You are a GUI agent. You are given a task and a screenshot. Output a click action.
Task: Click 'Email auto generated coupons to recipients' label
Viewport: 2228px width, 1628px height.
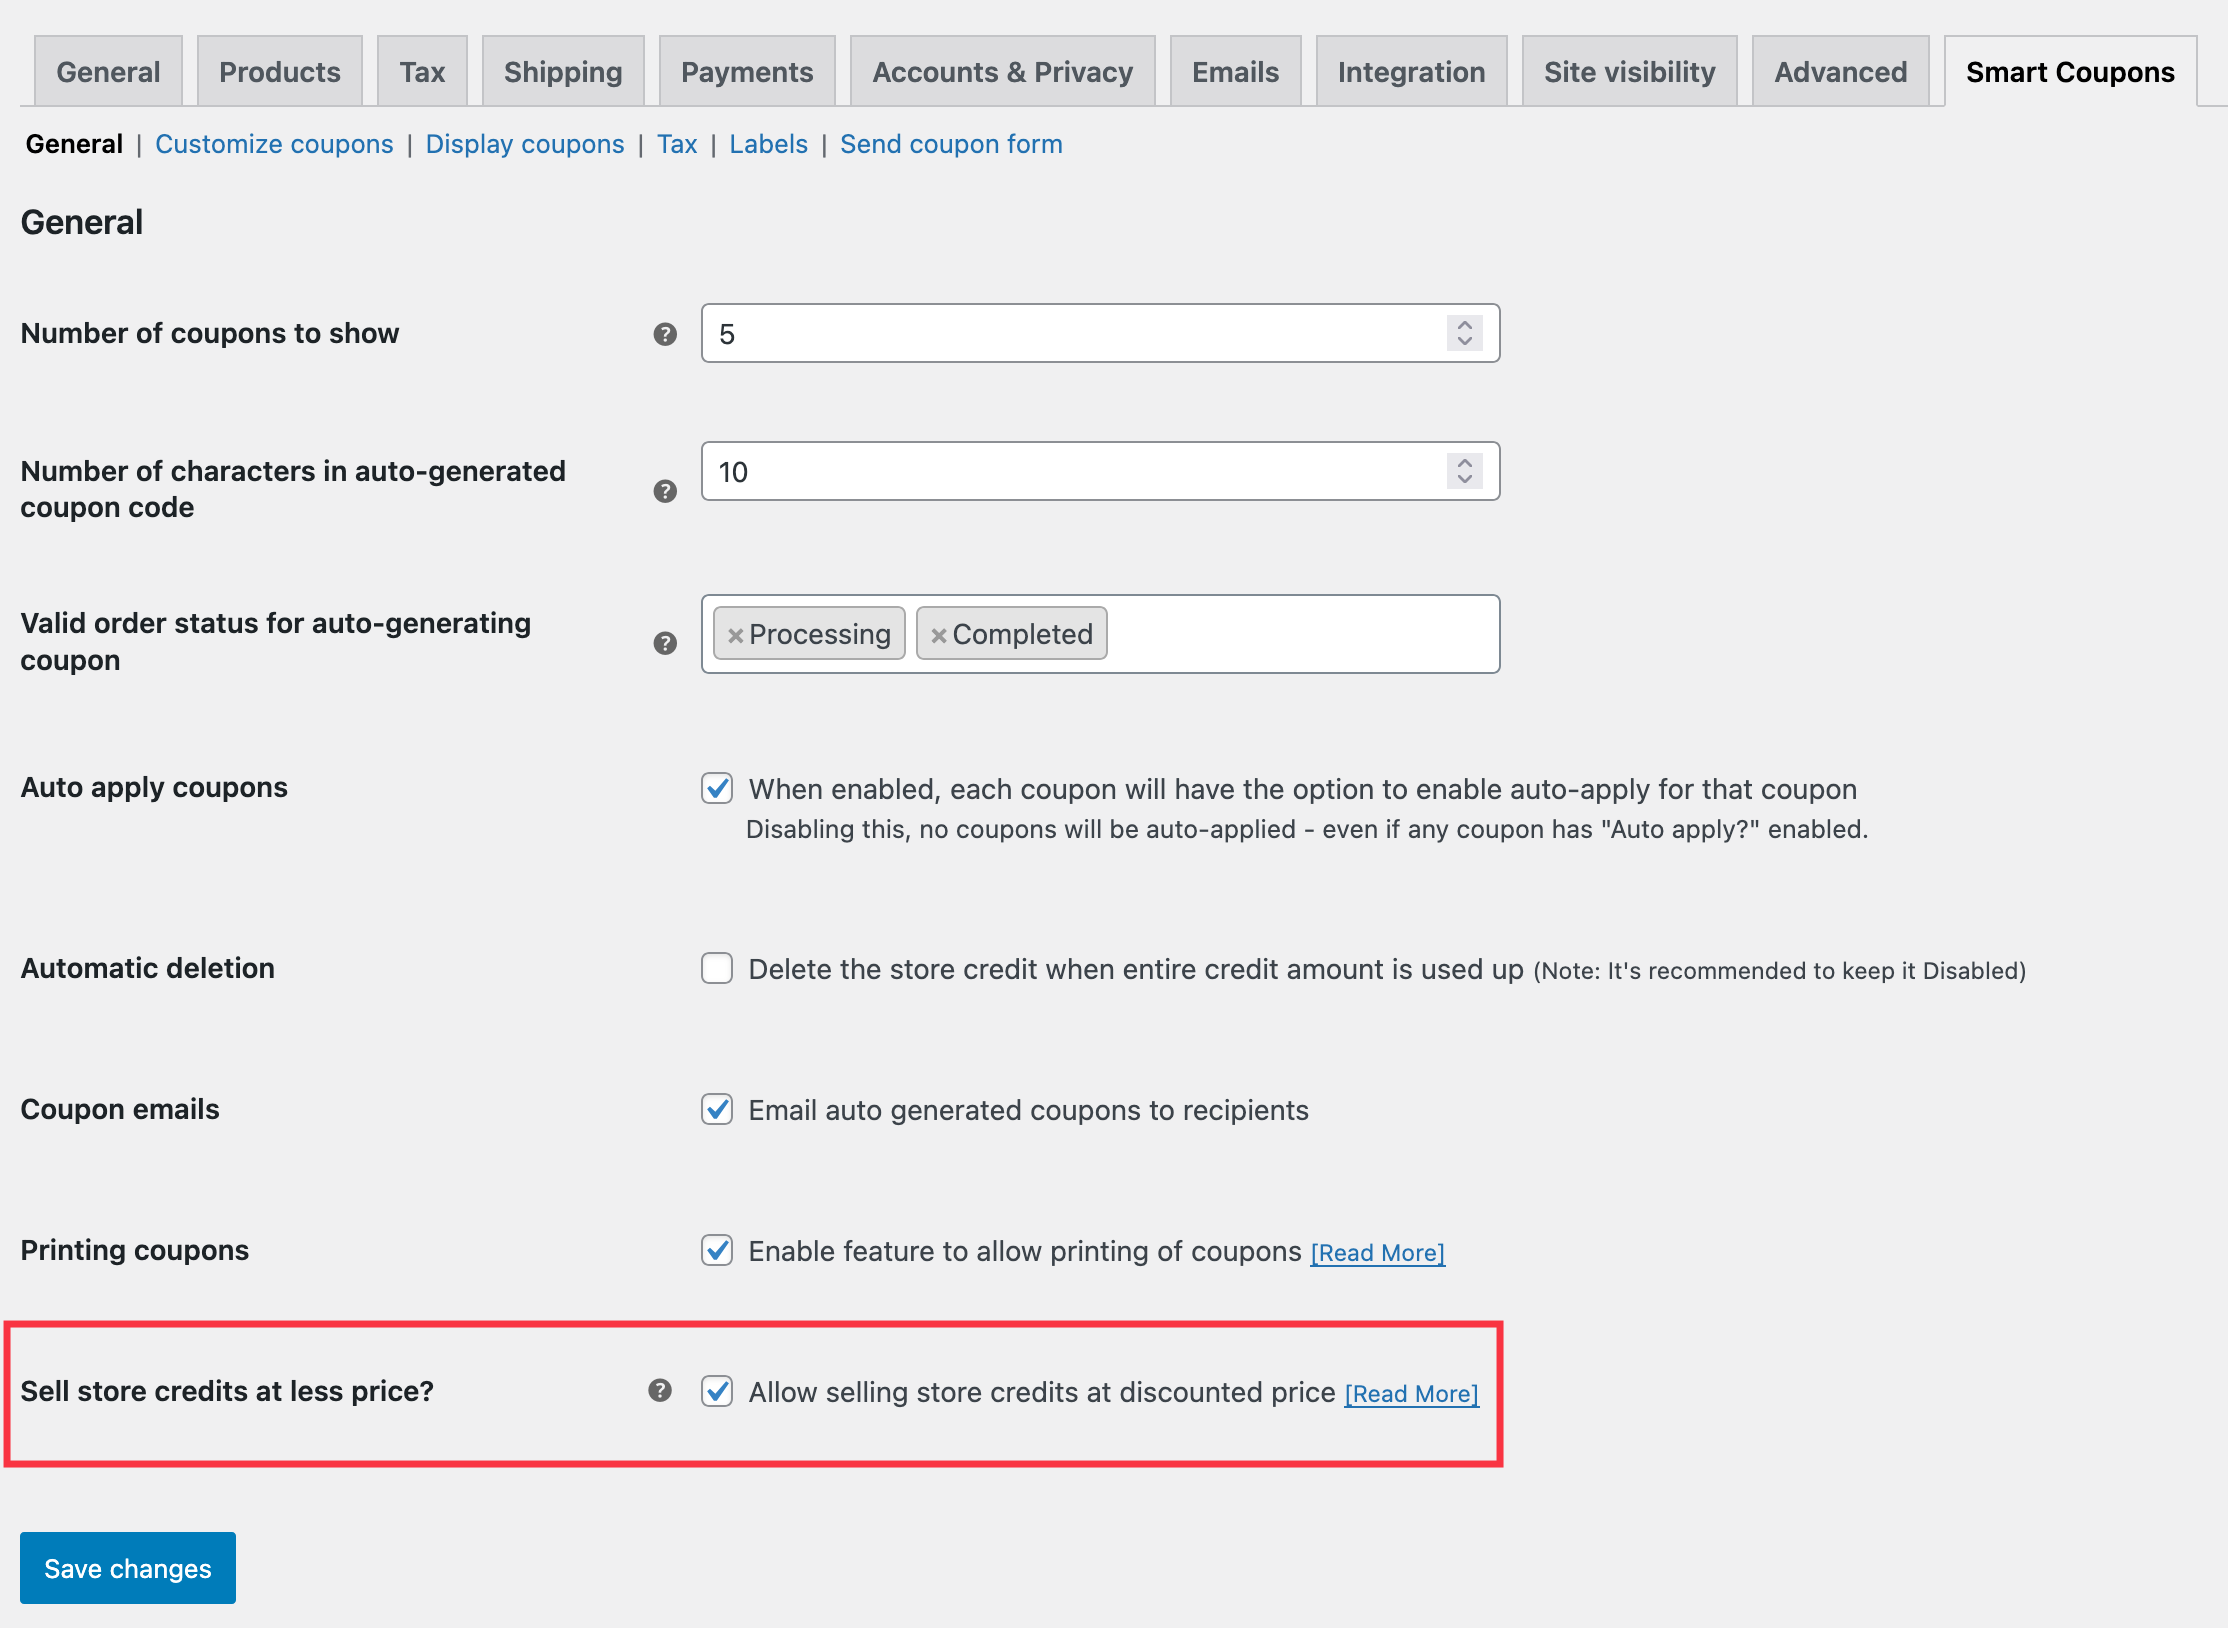click(x=1028, y=1110)
